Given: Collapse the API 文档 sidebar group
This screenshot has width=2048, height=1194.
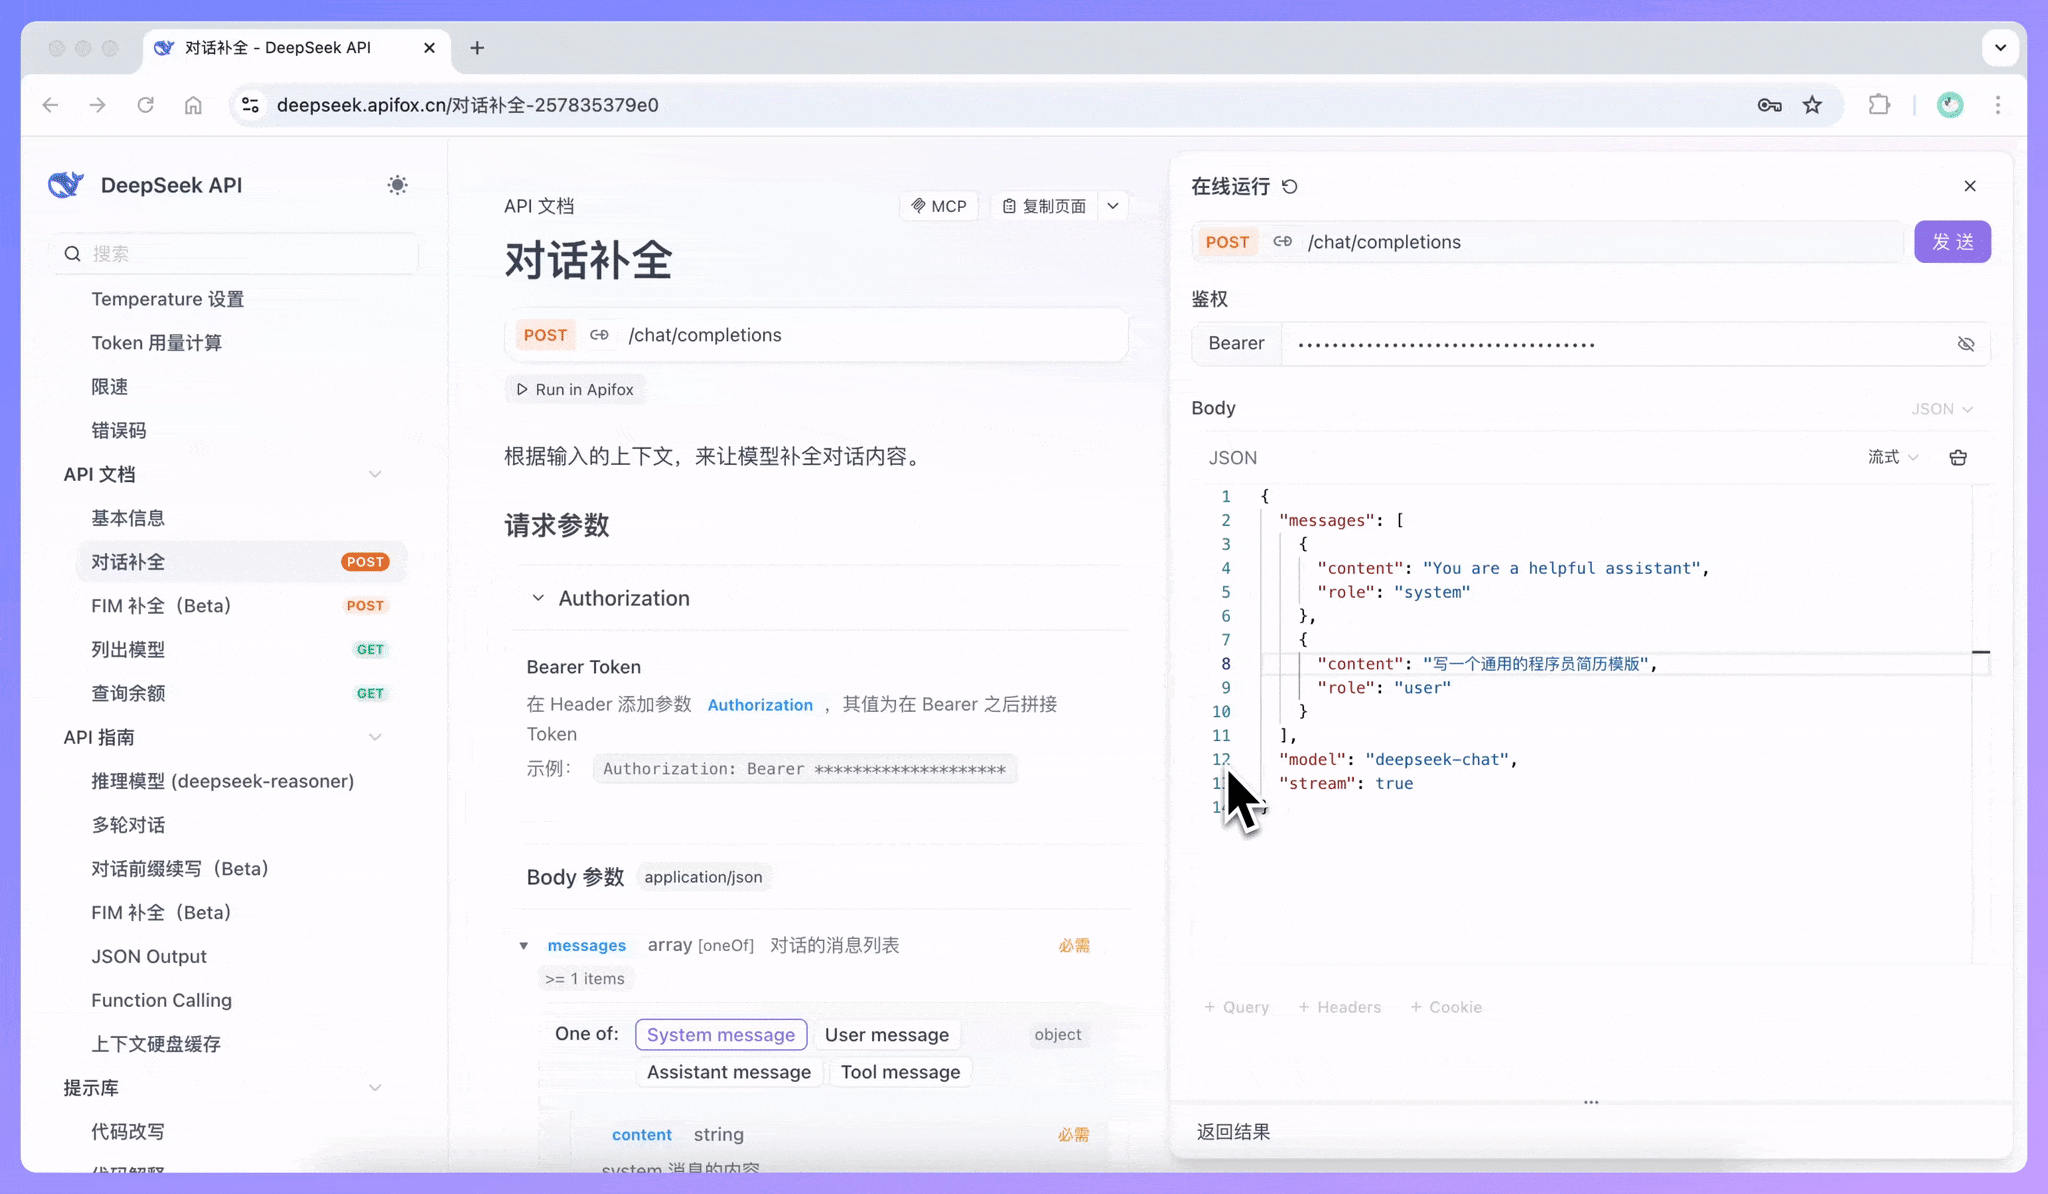Looking at the screenshot, I should click(x=375, y=474).
